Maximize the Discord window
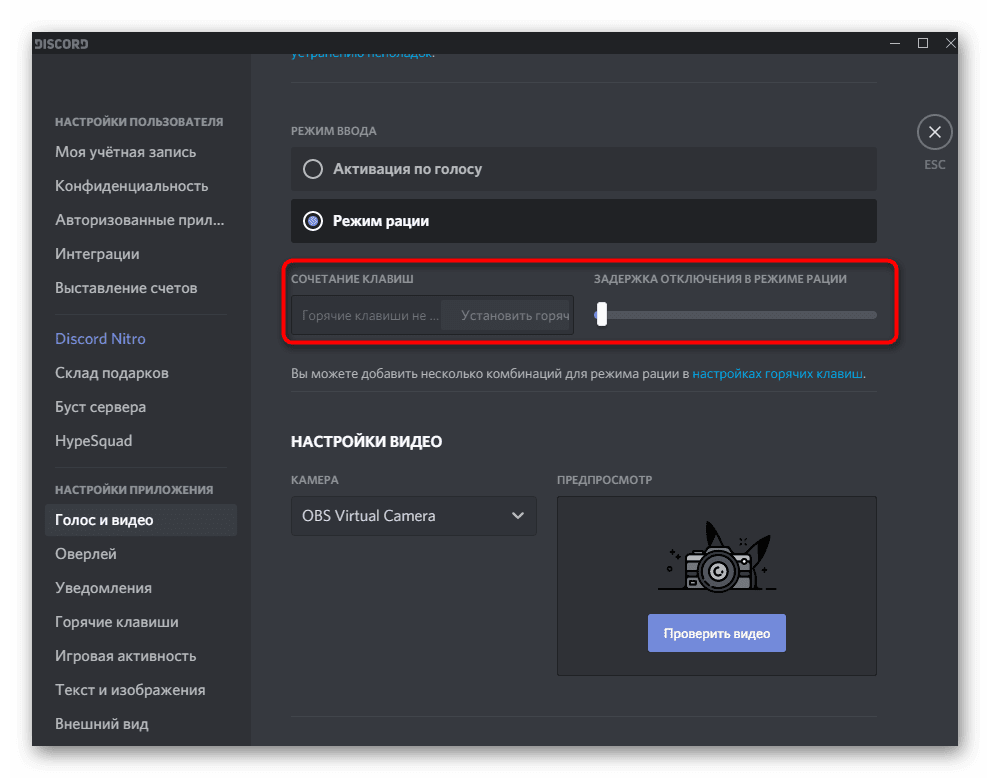 (x=922, y=43)
